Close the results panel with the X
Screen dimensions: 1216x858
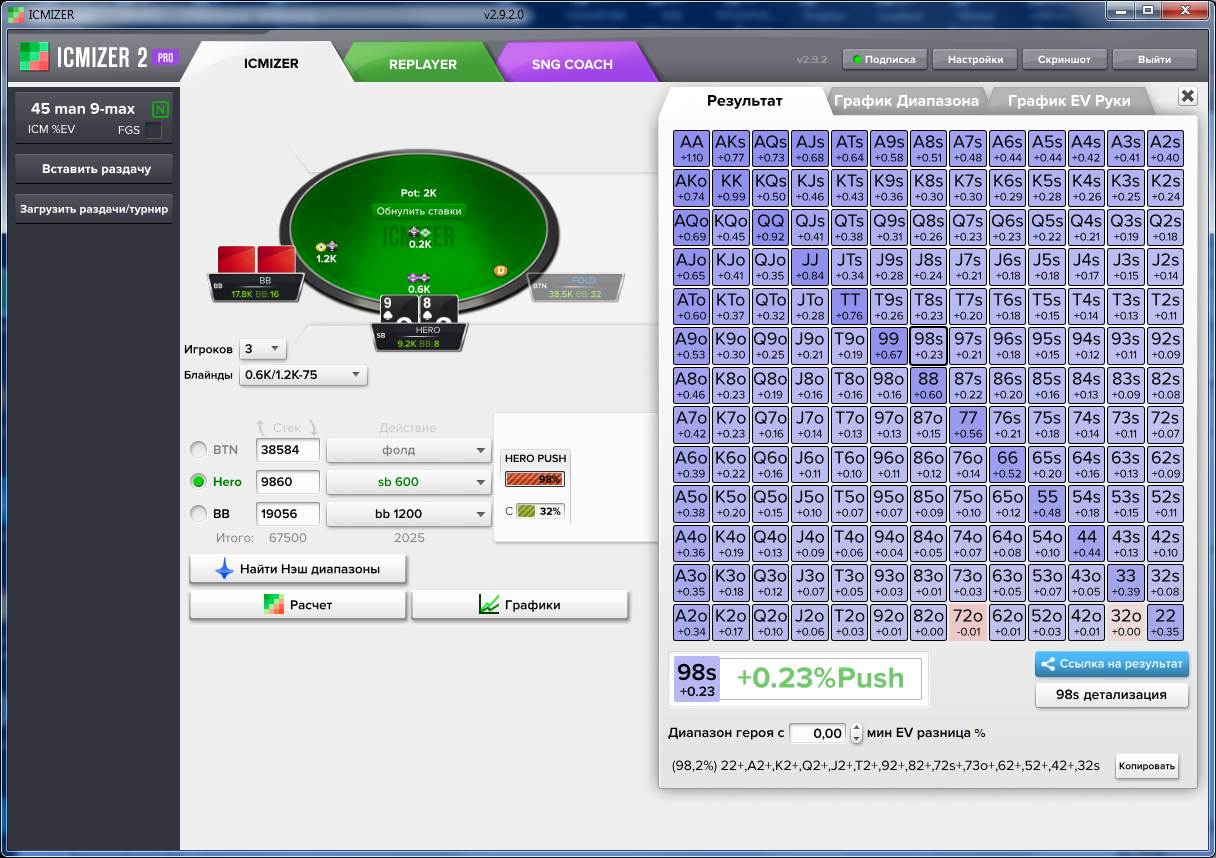[1187, 96]
